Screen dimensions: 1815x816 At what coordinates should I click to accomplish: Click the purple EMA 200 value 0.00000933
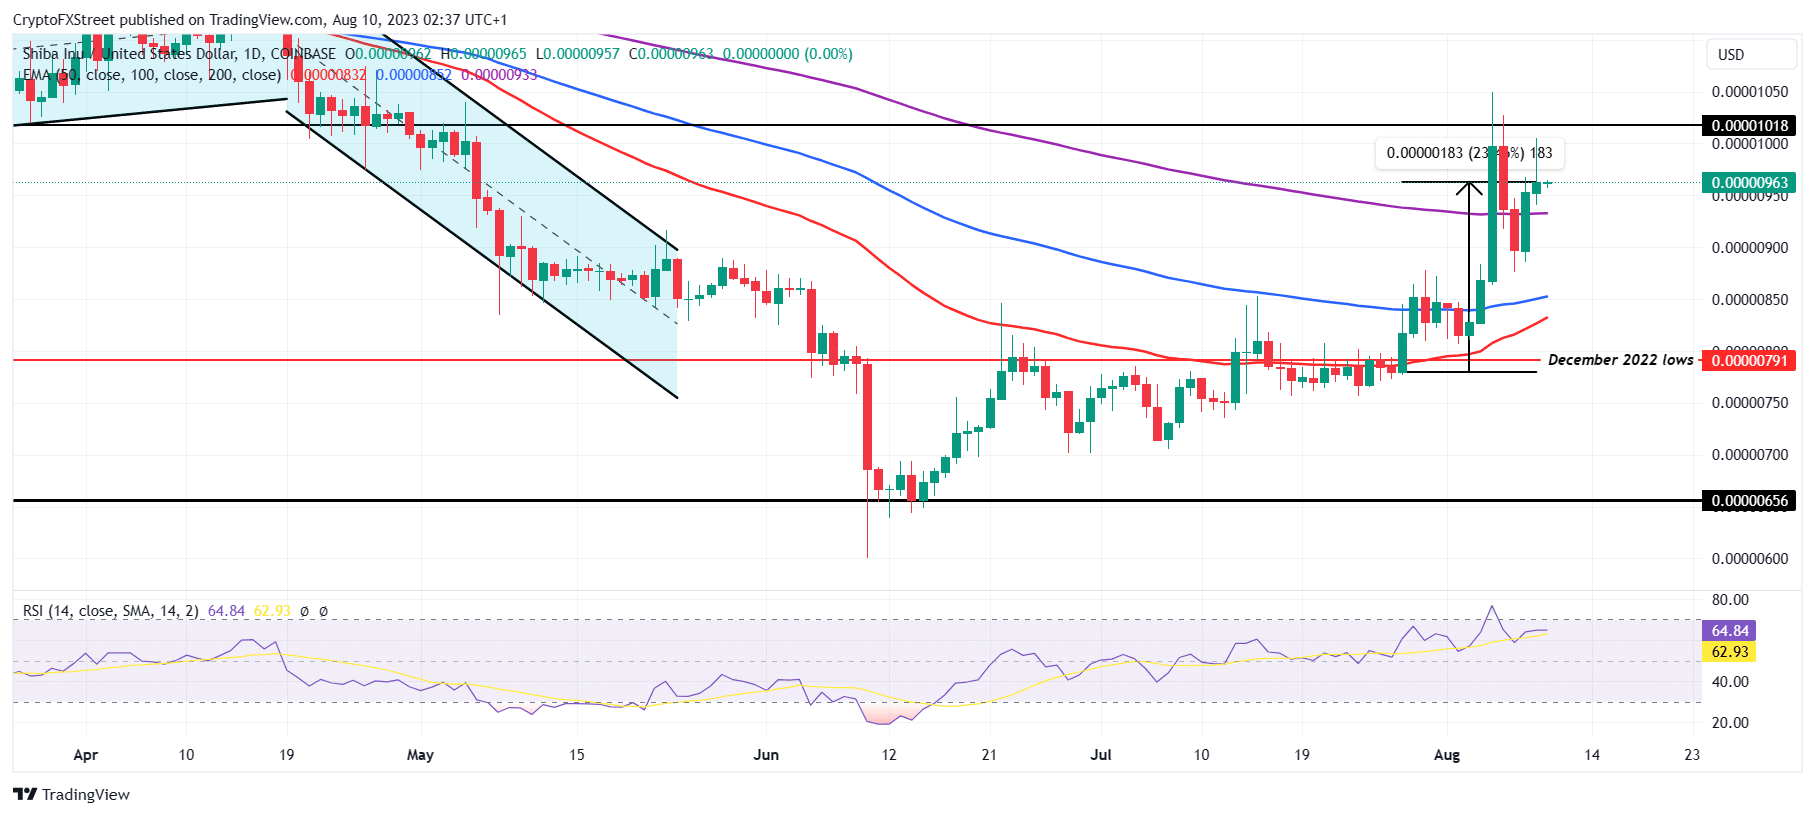tap(499, 75)
